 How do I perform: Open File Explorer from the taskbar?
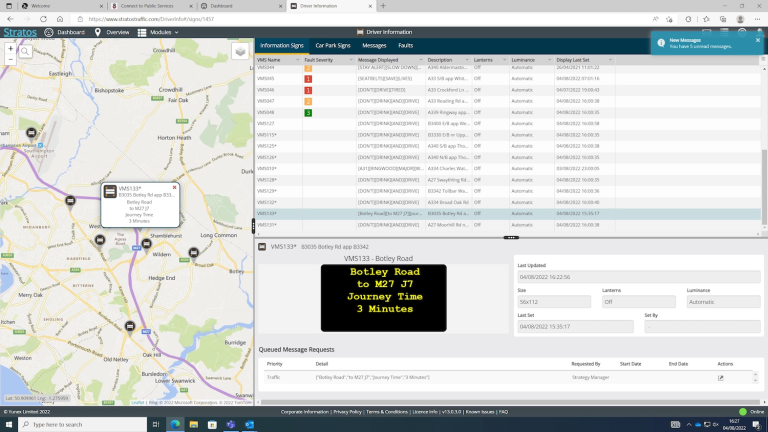click(193, 424)
